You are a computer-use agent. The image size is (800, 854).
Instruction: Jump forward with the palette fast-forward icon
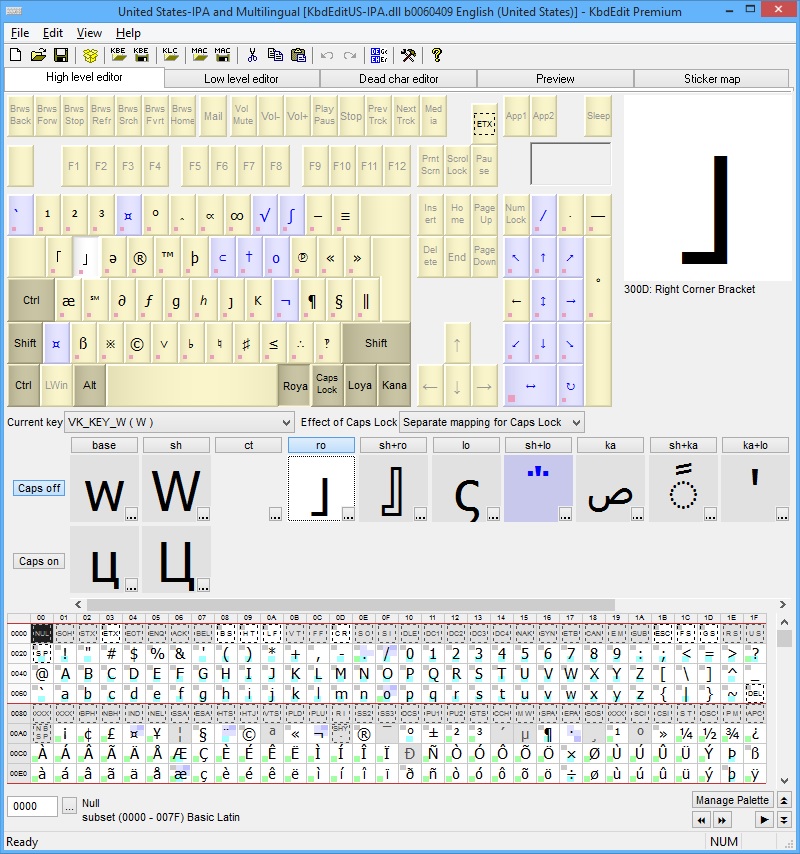(722, 820)
